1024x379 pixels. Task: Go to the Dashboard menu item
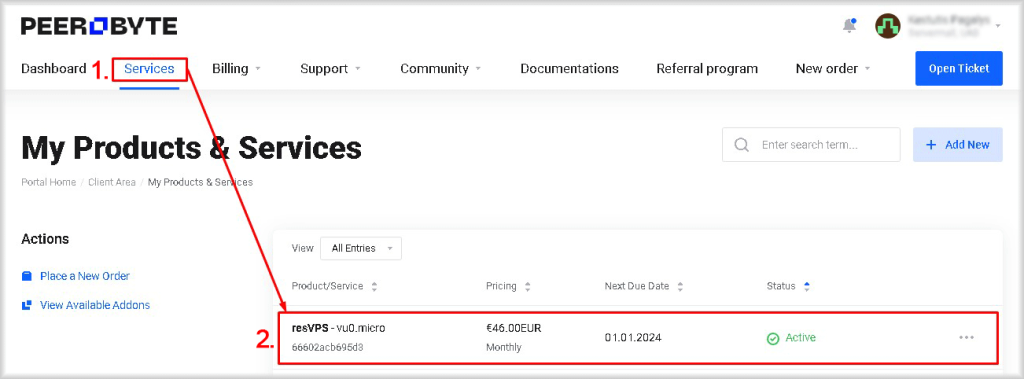pyautogui.click(x=54, y=69)
